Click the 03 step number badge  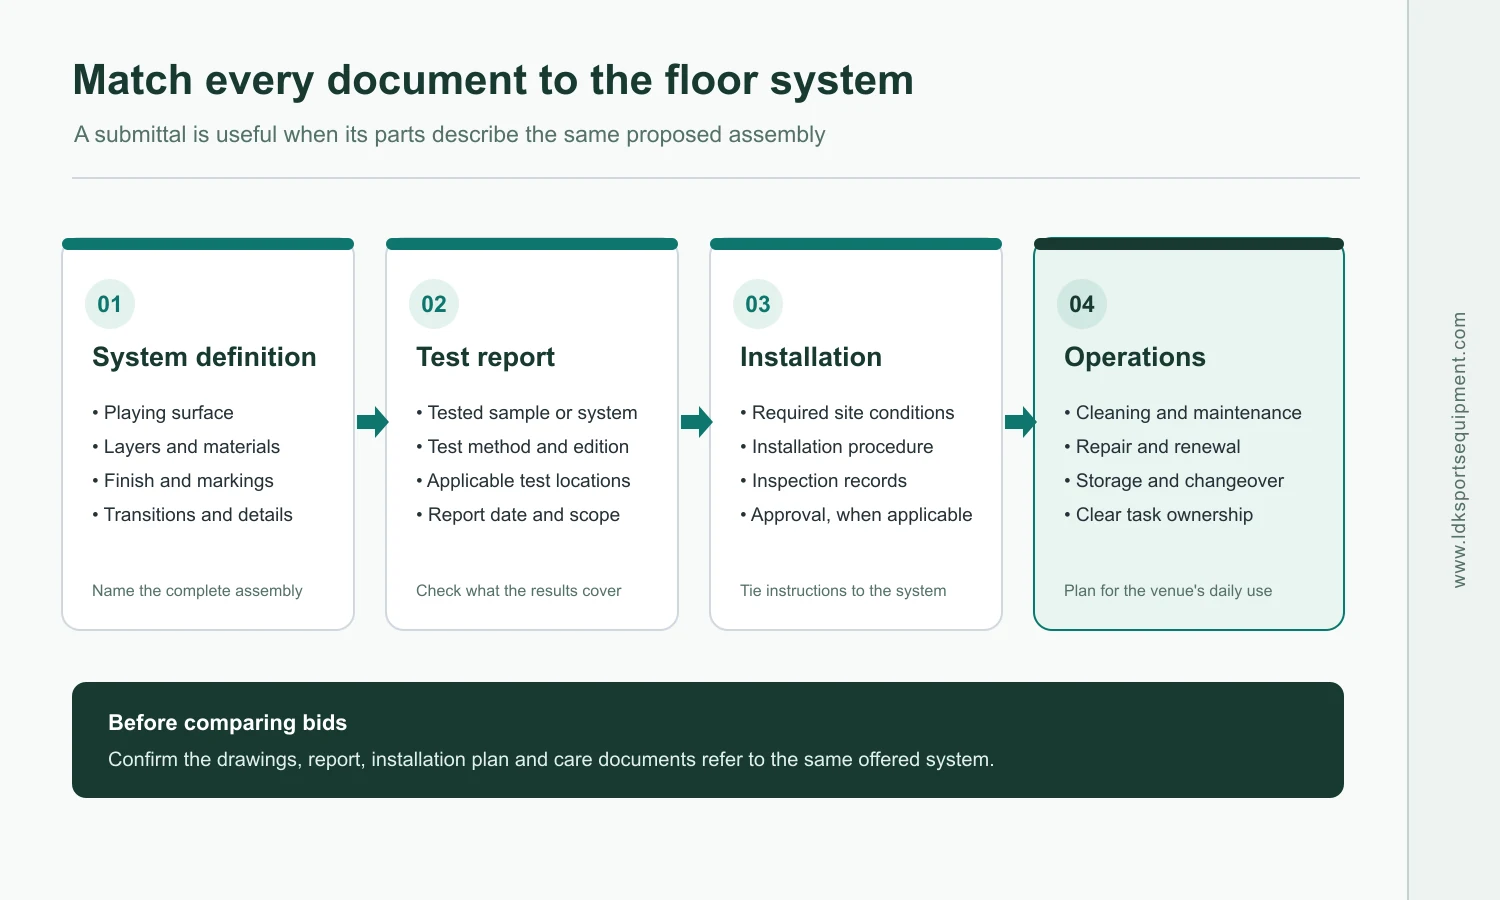[758, 304]
